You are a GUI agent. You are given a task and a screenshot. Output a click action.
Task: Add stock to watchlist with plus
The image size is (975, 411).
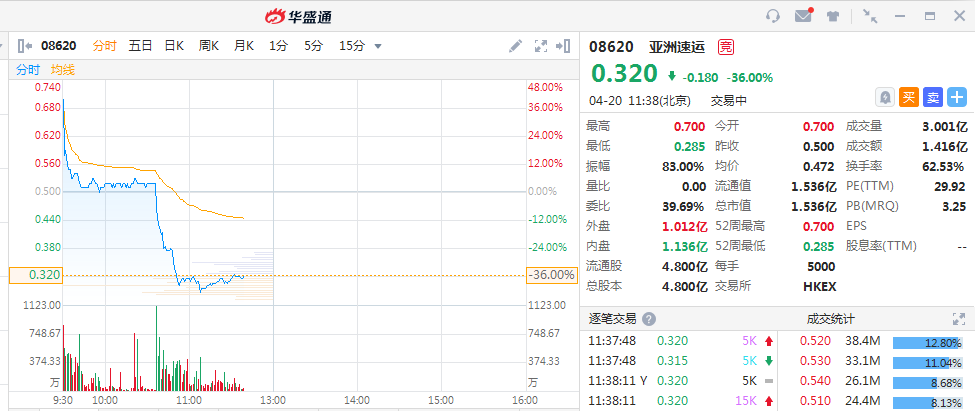(957, 97)
